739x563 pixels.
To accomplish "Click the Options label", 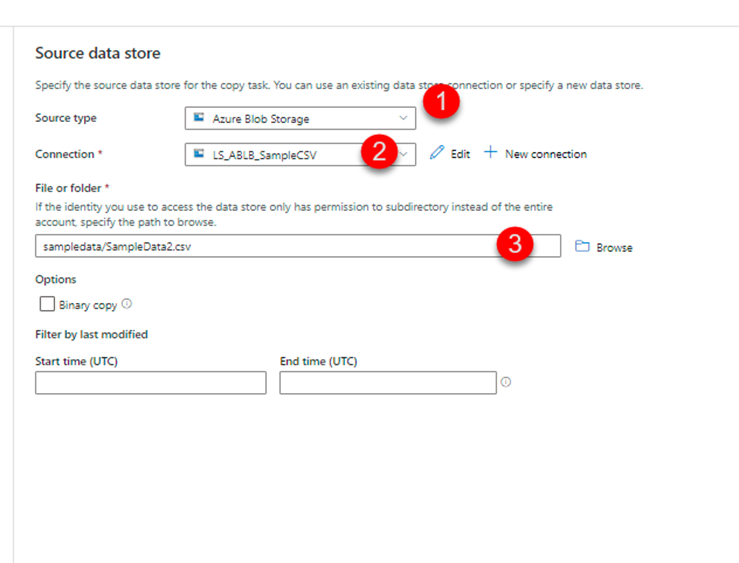I will tap(56, 279).
